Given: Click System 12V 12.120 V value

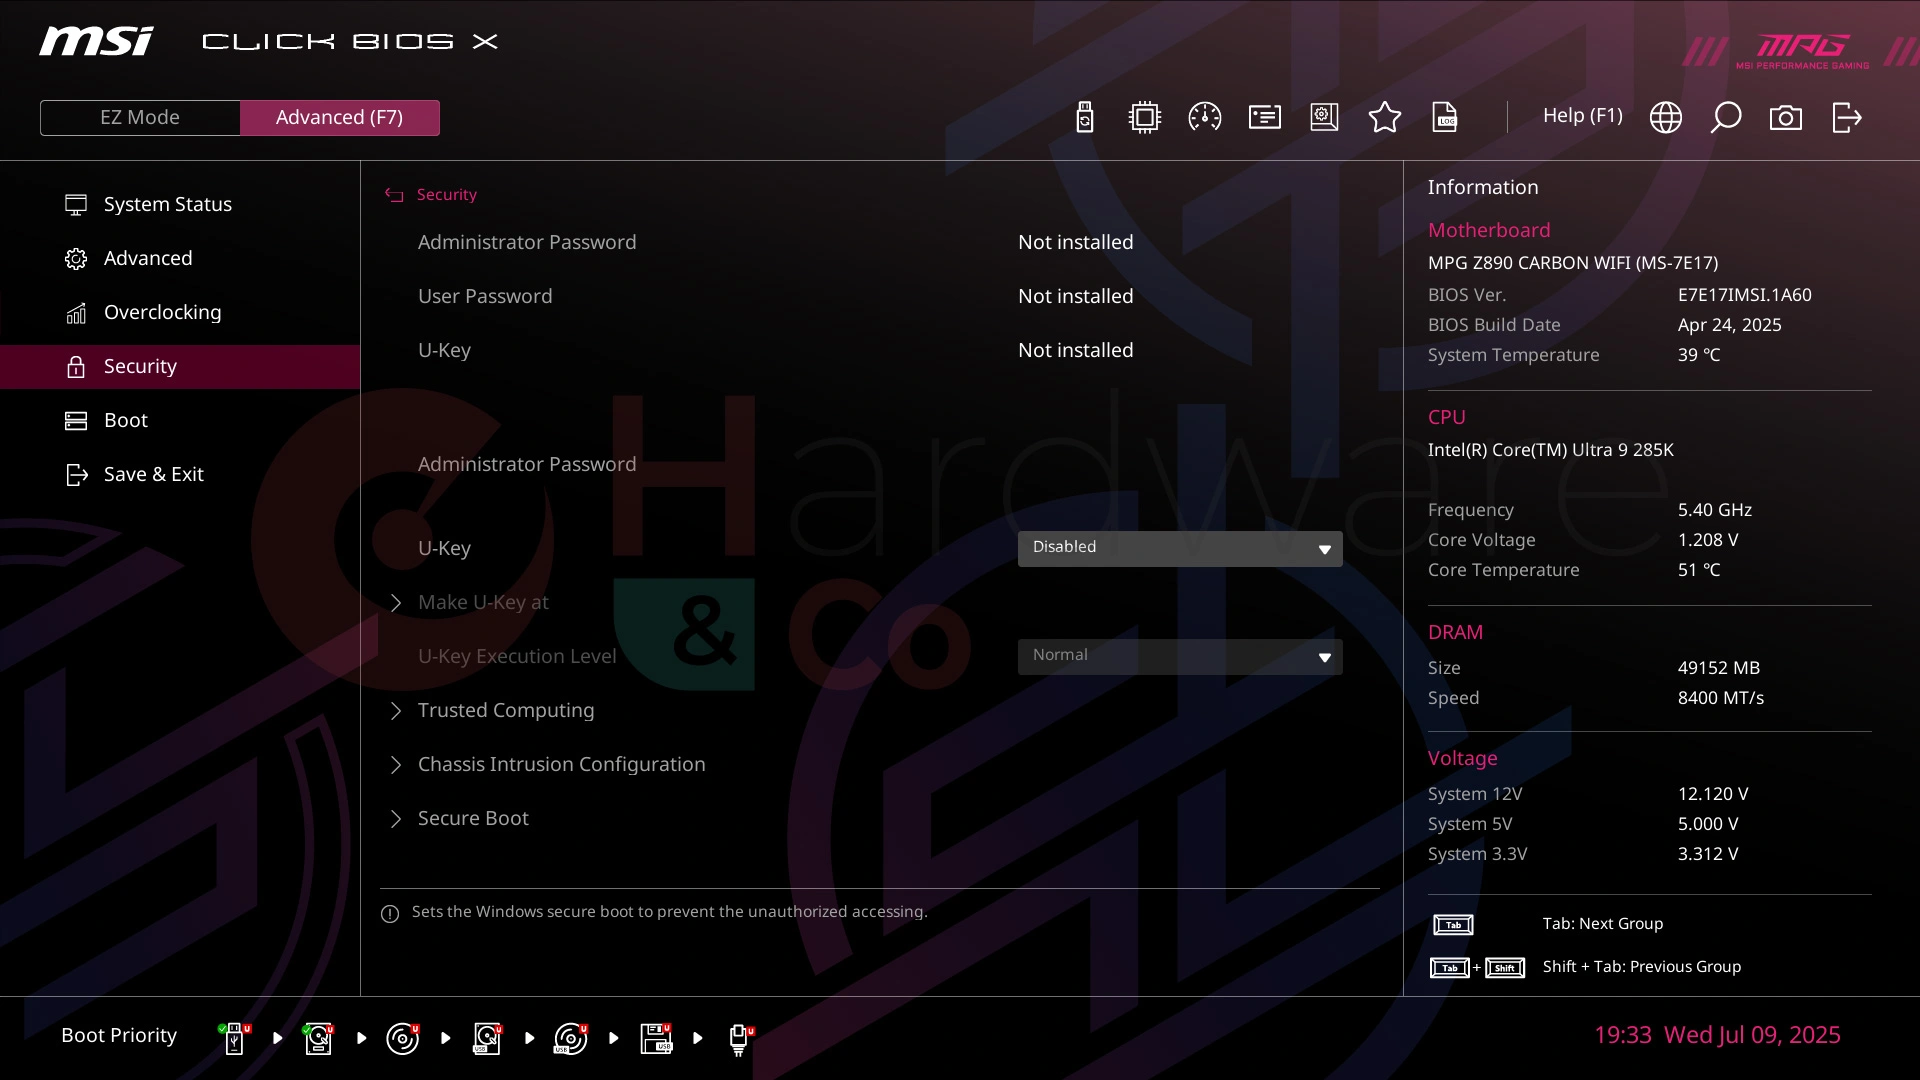Looking at the screenshot, I should tap(1713, 794).
